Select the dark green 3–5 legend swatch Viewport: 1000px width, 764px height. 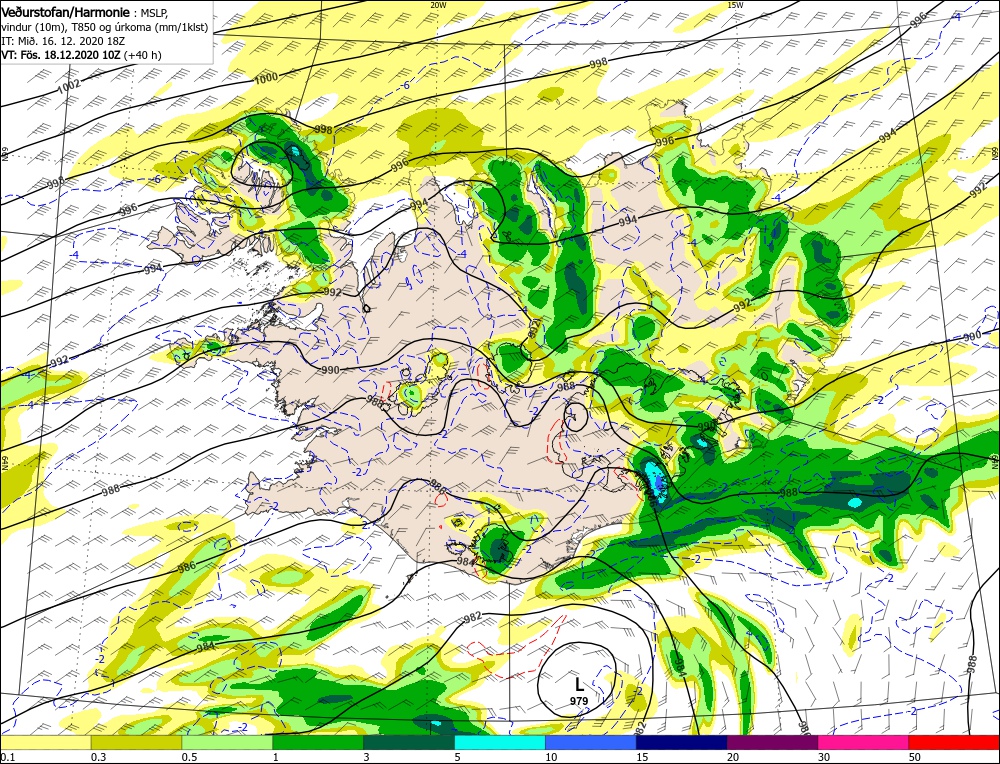click(409, 742)
